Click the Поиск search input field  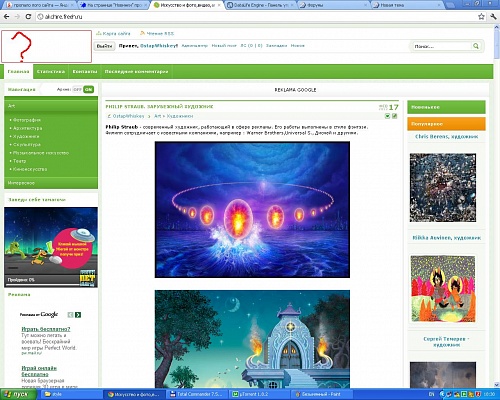(441, 46)
